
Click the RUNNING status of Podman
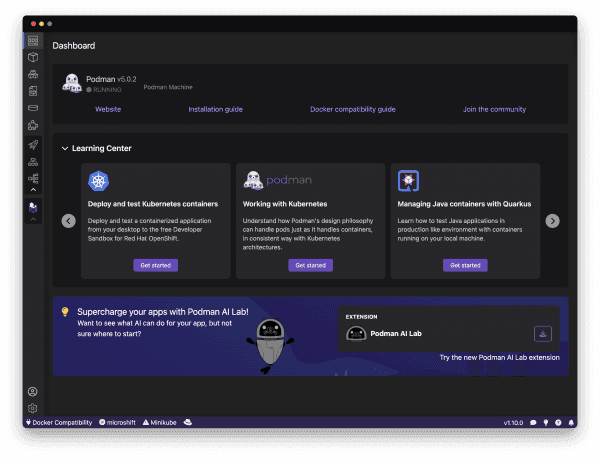[x=104, y=90]
